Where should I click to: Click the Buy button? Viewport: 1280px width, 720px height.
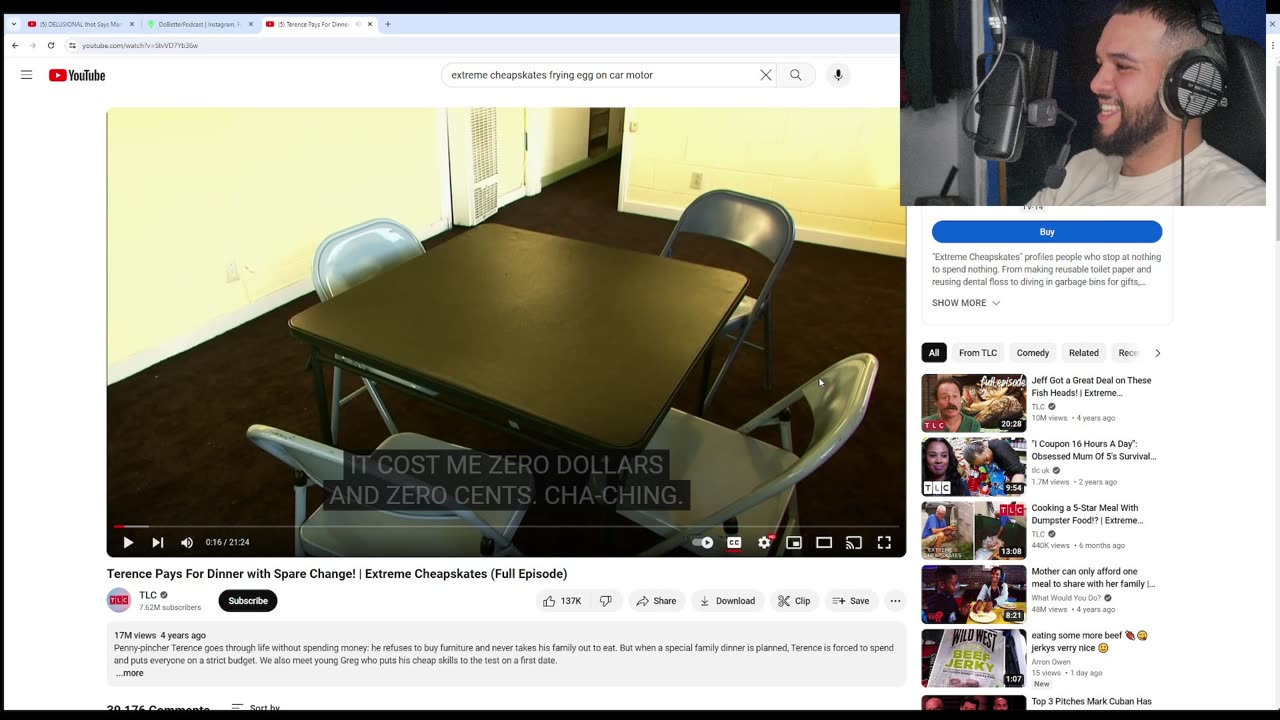[1047, 232]
